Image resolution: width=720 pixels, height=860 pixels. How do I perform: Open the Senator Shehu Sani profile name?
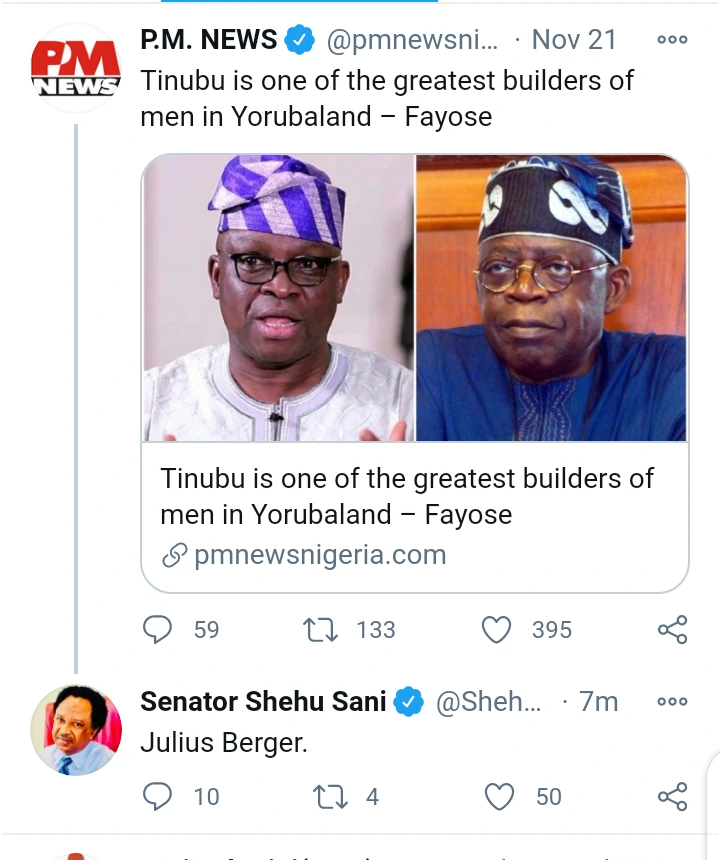(263, 702)
